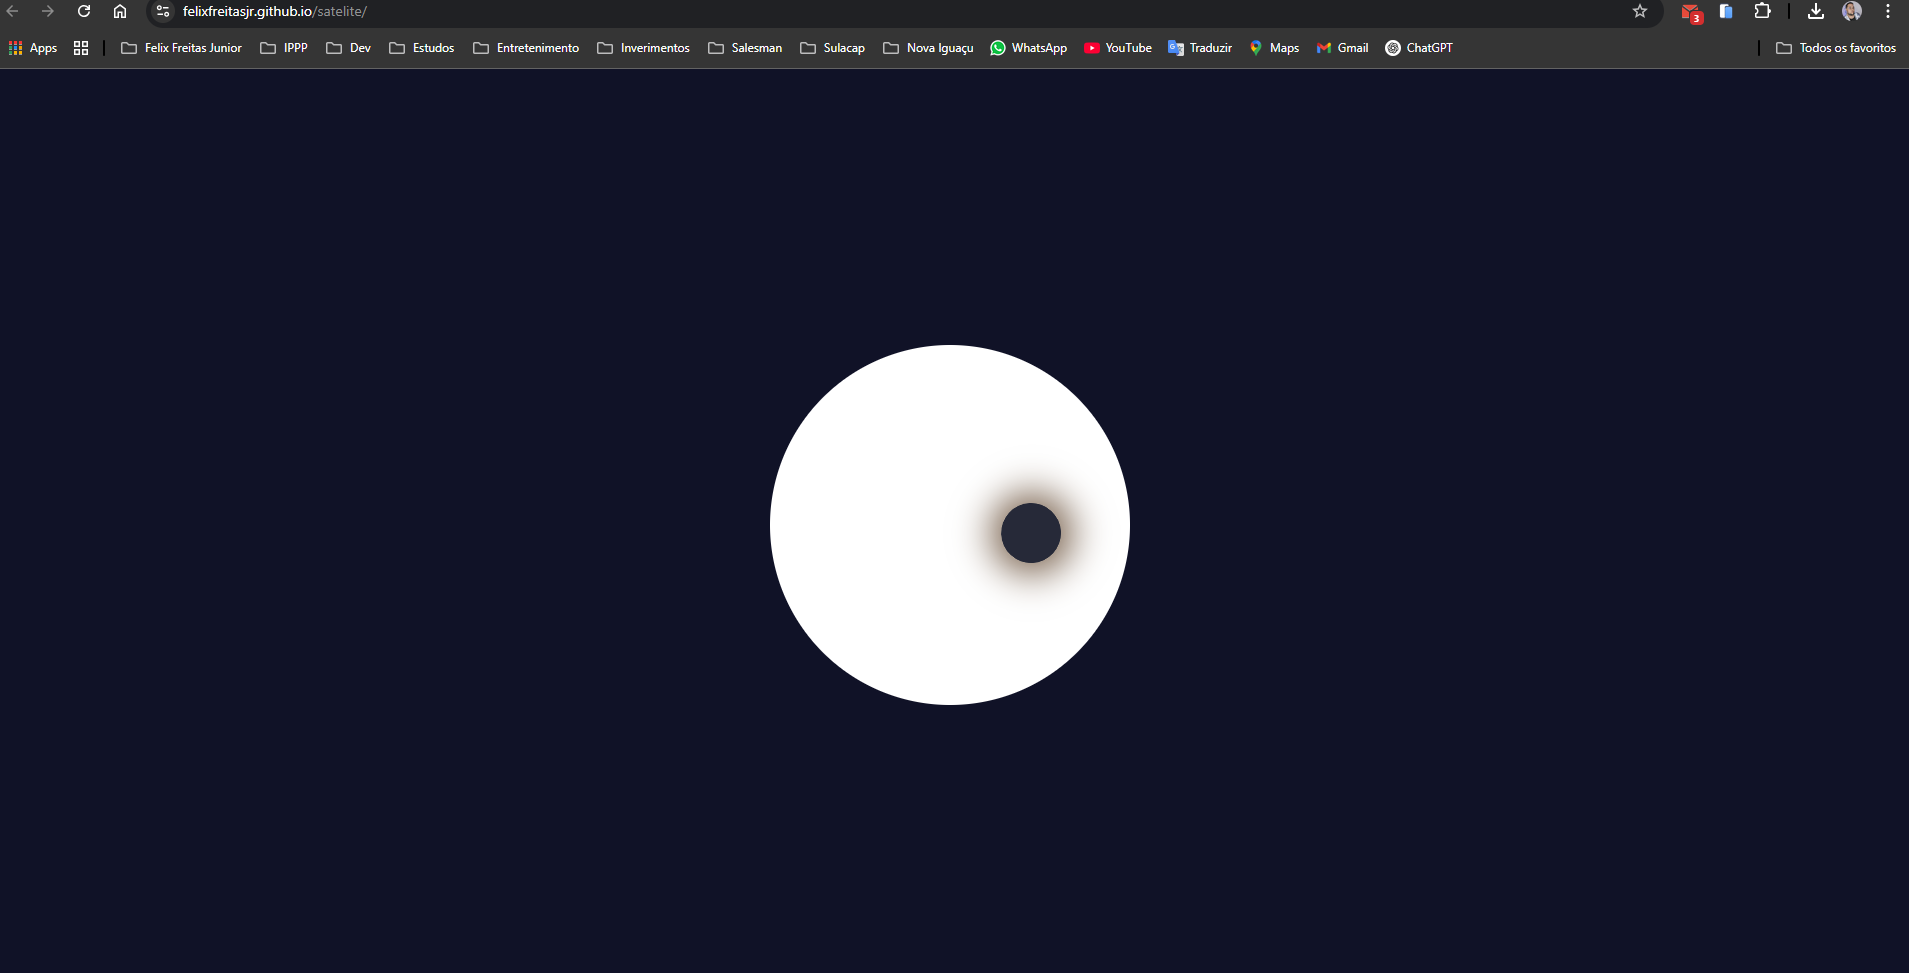
Task: Click the small dark satellite circle
Action: [1031, 533]
